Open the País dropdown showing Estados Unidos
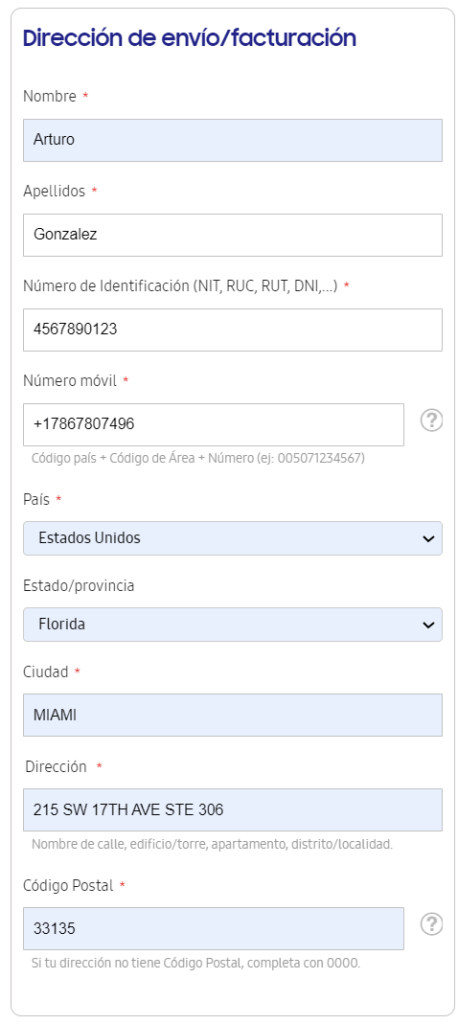Viewport: 458px width, 1024px height. pos(233,538)
